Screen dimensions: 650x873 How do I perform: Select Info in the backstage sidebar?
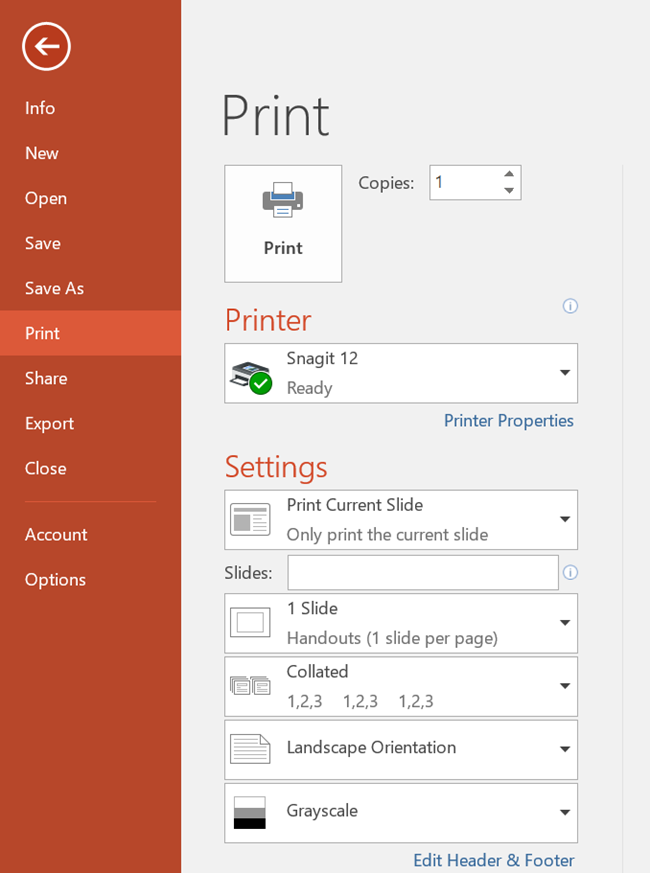click(x=40, y=108)
